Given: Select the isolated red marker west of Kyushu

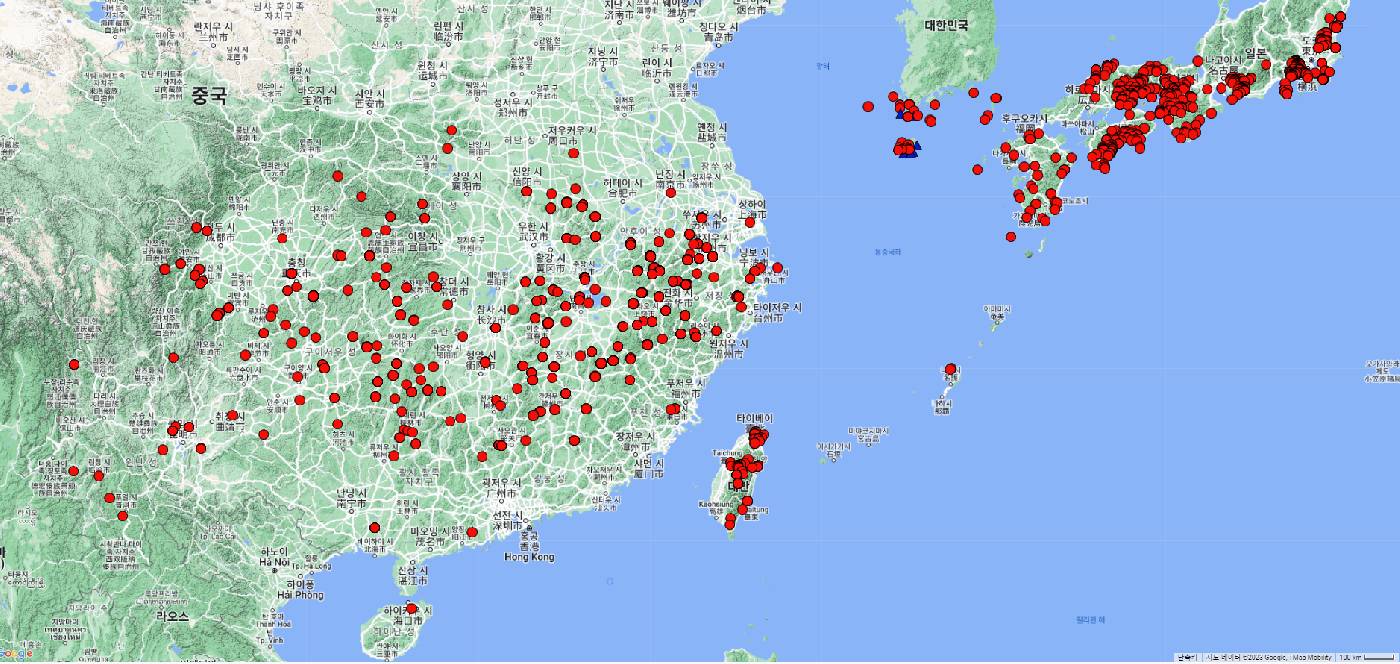Looking at the screenshot, I should (977, 170).
